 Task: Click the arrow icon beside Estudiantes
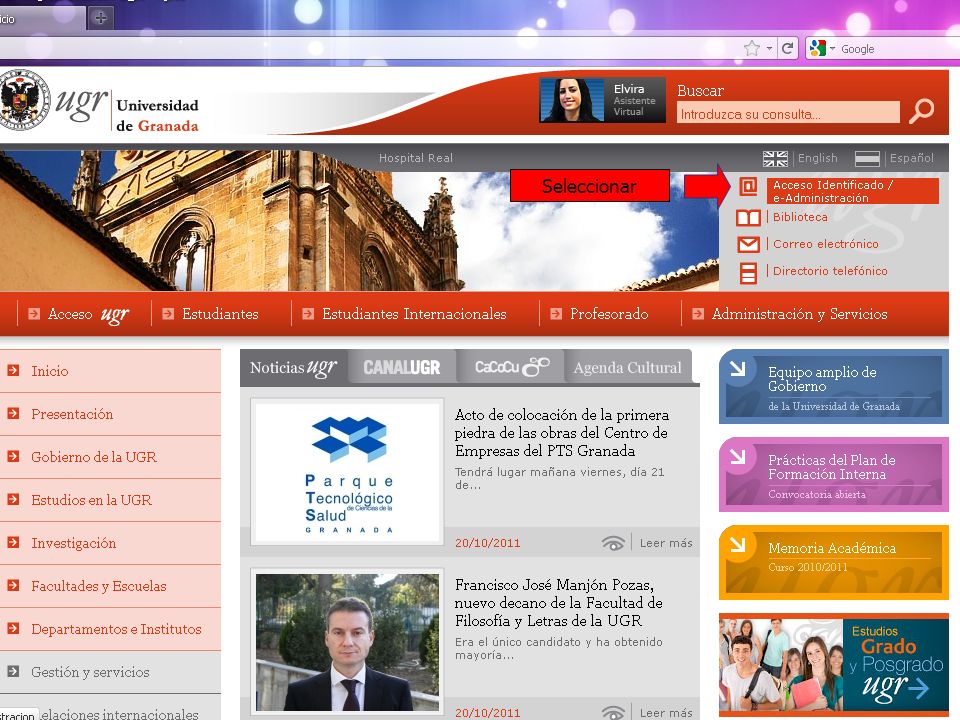coord(168,314)
